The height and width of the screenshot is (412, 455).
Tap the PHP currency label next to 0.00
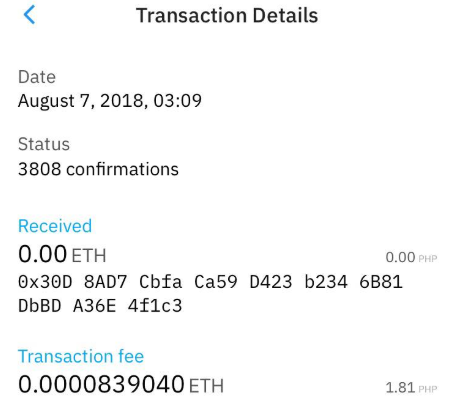point(428,258)
